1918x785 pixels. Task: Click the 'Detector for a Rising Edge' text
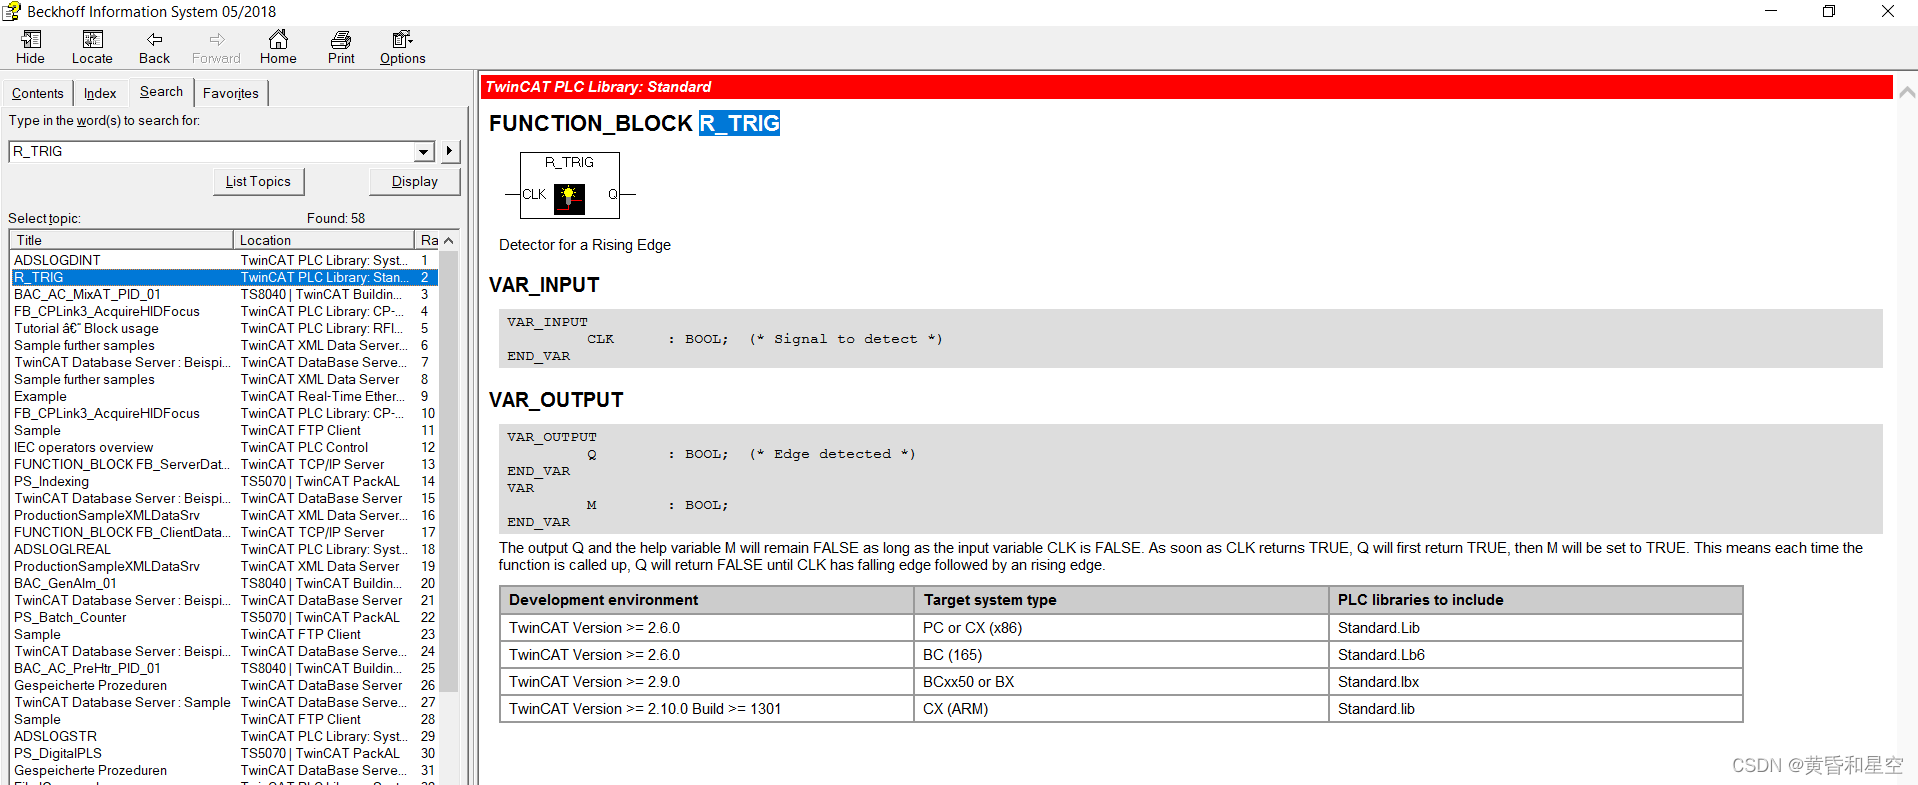[585, 245]
